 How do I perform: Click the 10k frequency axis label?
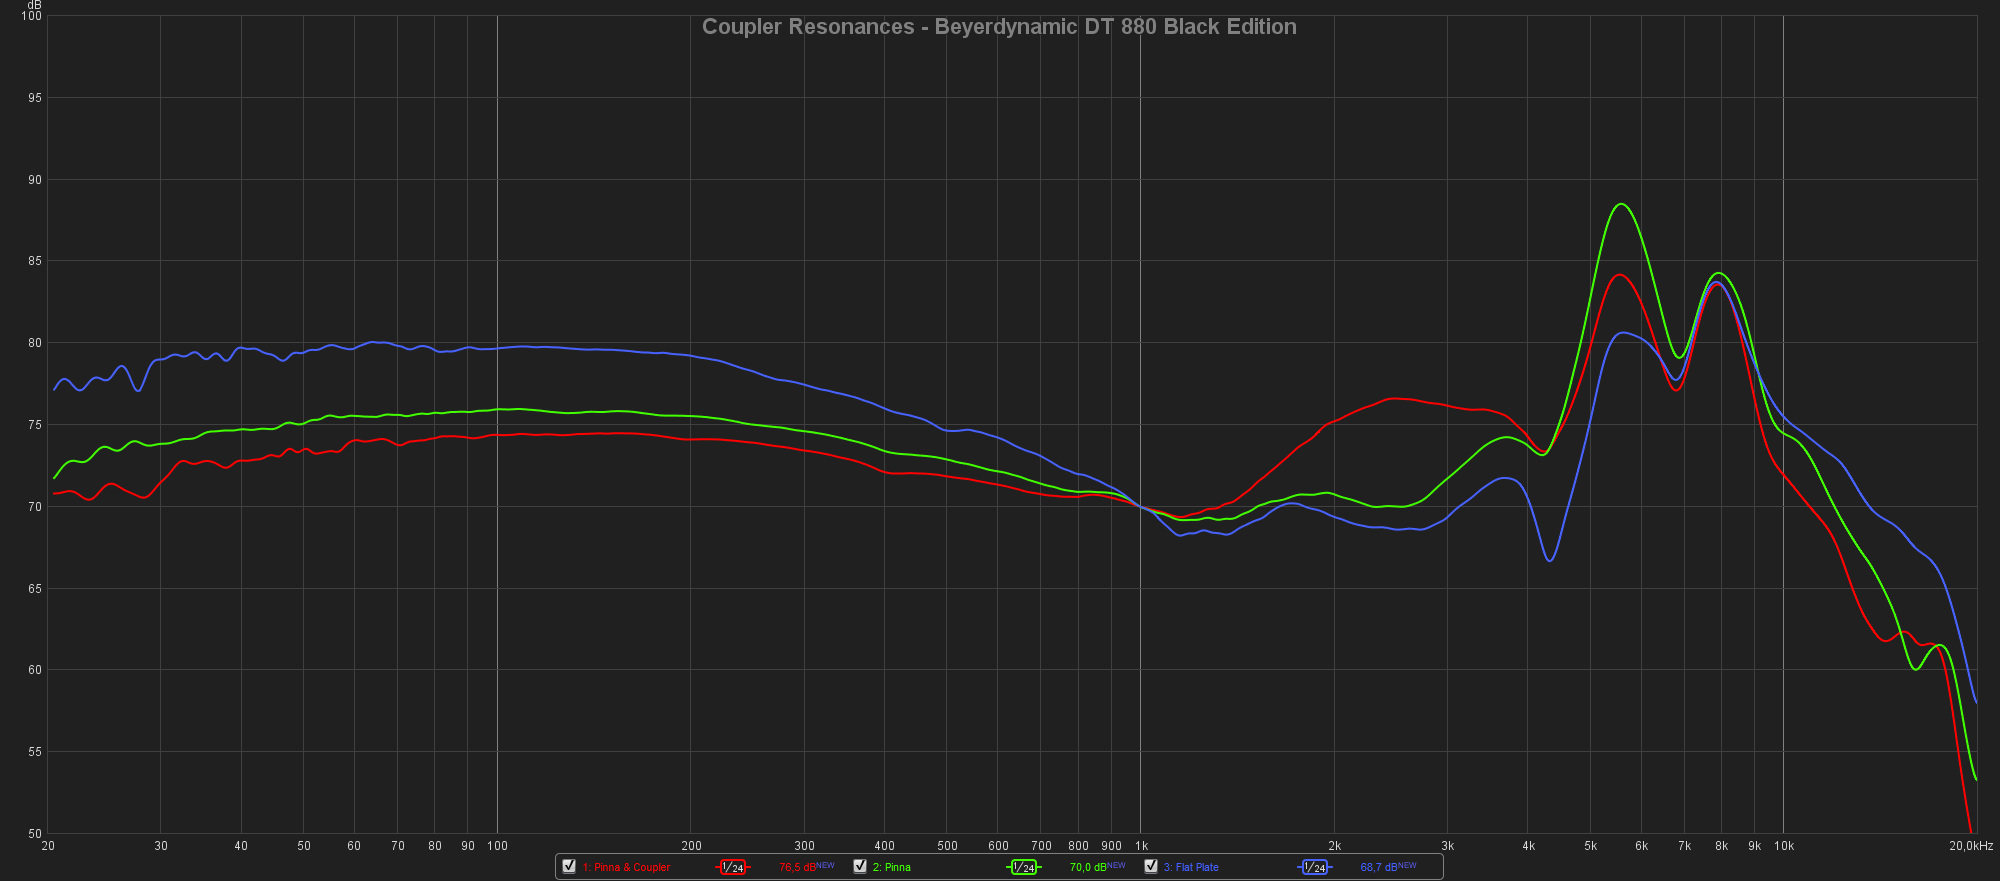tap(1784, 846)
